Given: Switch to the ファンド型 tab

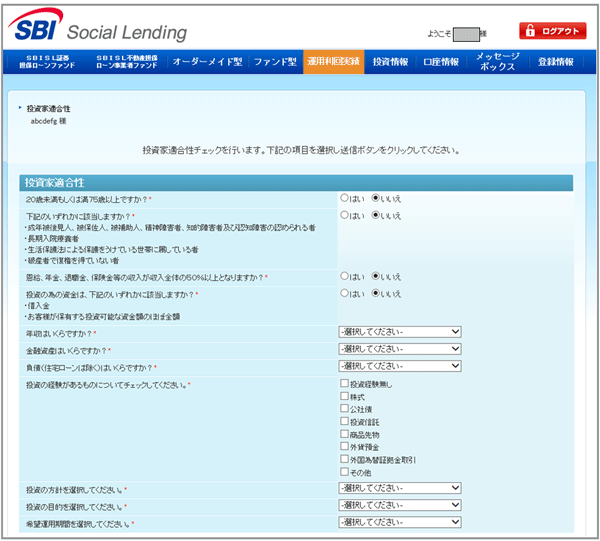Looking at the screenshot, I should click(x=275, y=62).
